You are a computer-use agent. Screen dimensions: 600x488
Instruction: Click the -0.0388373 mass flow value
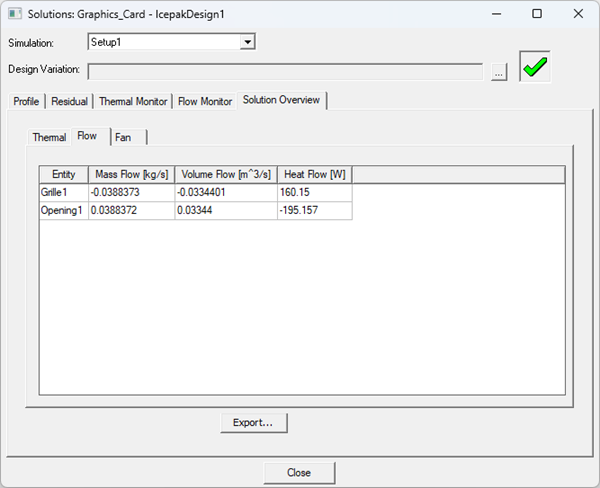(132, 192)
